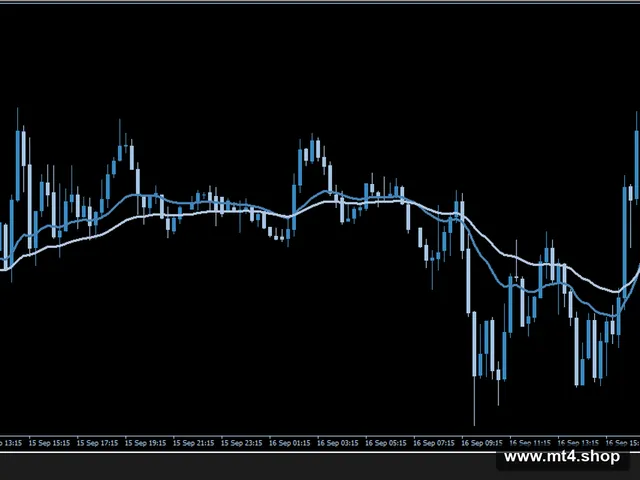Select the '15 Sep 19:15' time axis label
640x480 pixels.
145,443
